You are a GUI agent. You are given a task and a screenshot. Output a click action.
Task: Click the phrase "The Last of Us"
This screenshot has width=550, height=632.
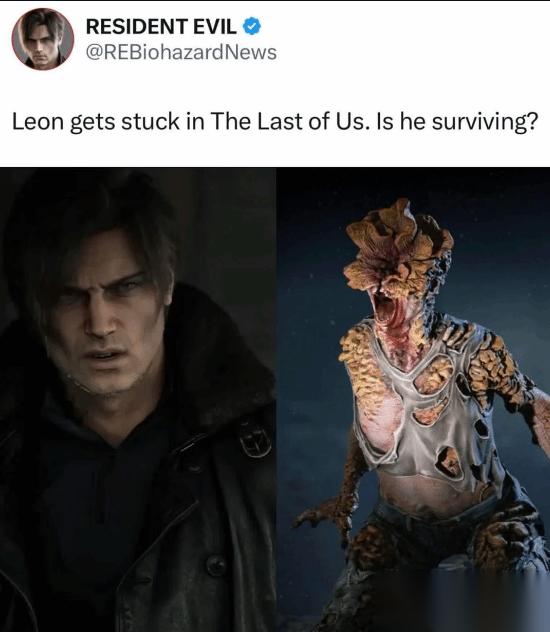point(289,121)
